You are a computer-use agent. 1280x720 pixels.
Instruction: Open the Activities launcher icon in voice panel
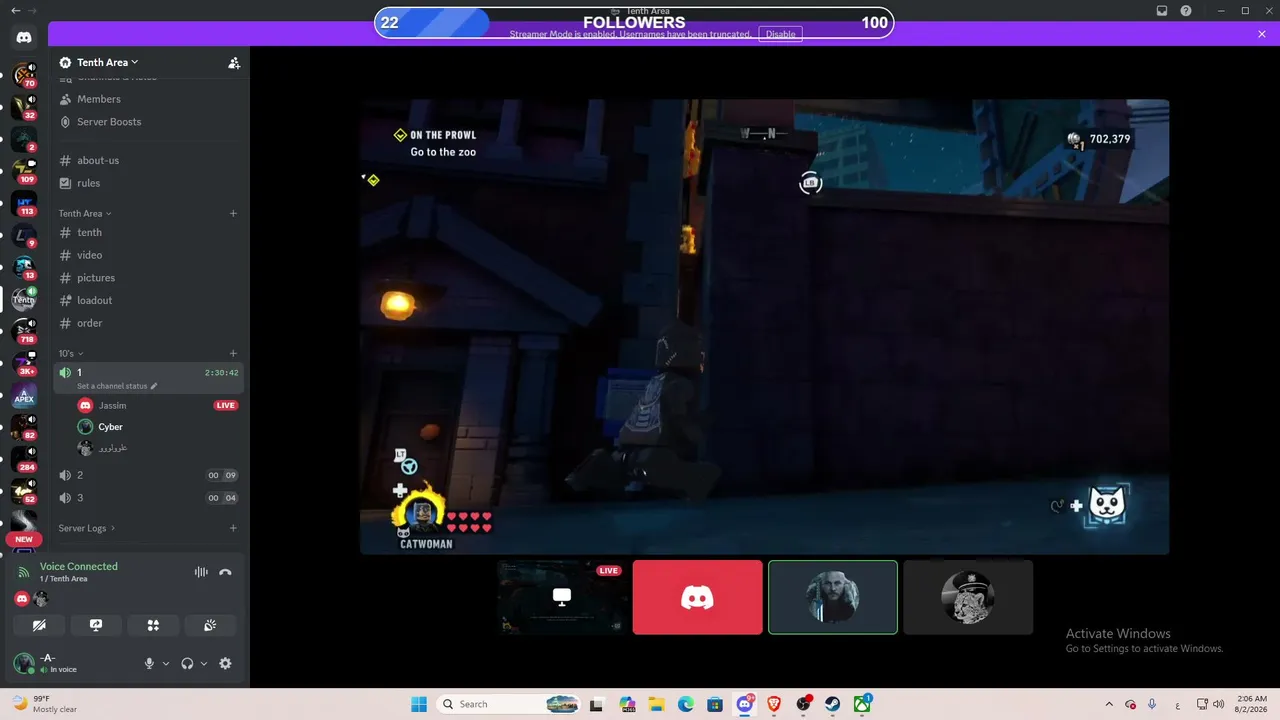(x=153, y=625)
